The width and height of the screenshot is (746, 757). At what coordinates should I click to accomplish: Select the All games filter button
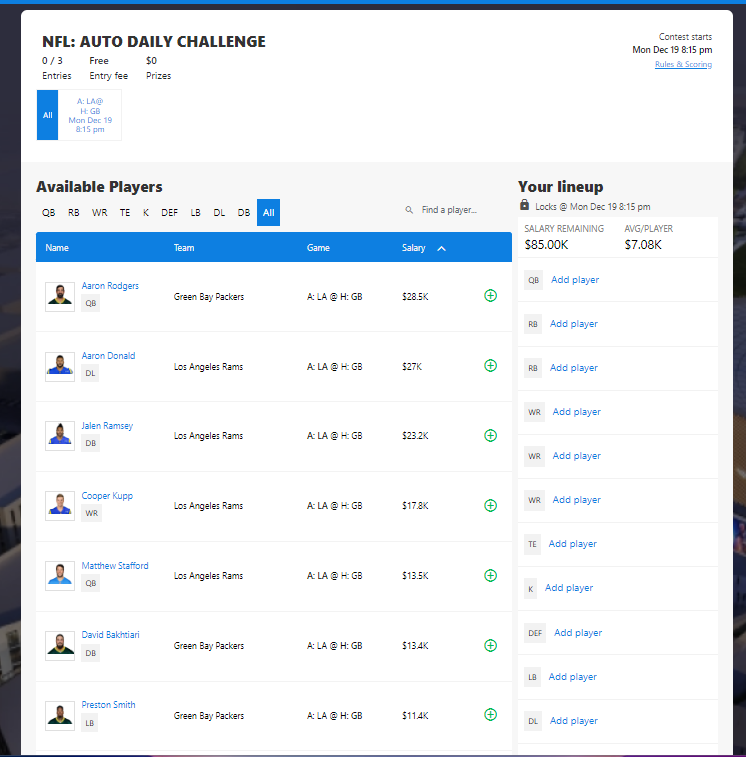47,115
